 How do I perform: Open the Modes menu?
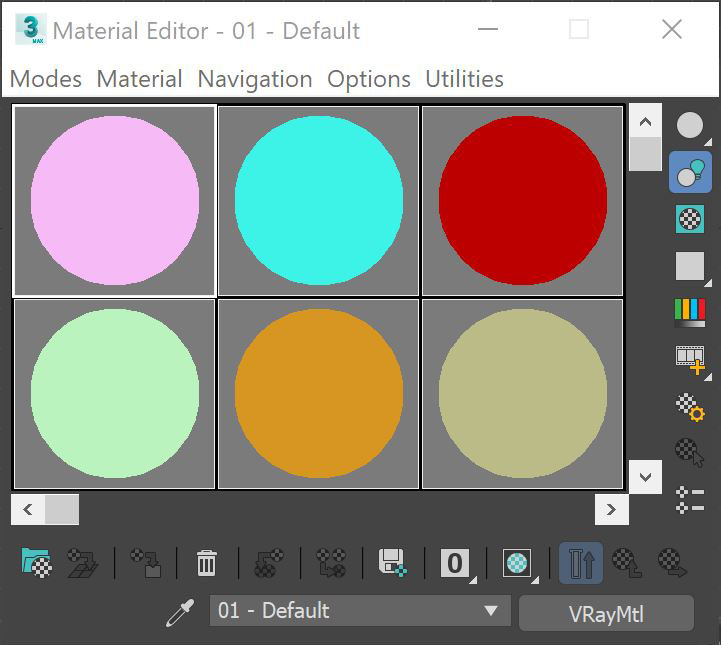(46, 79)
